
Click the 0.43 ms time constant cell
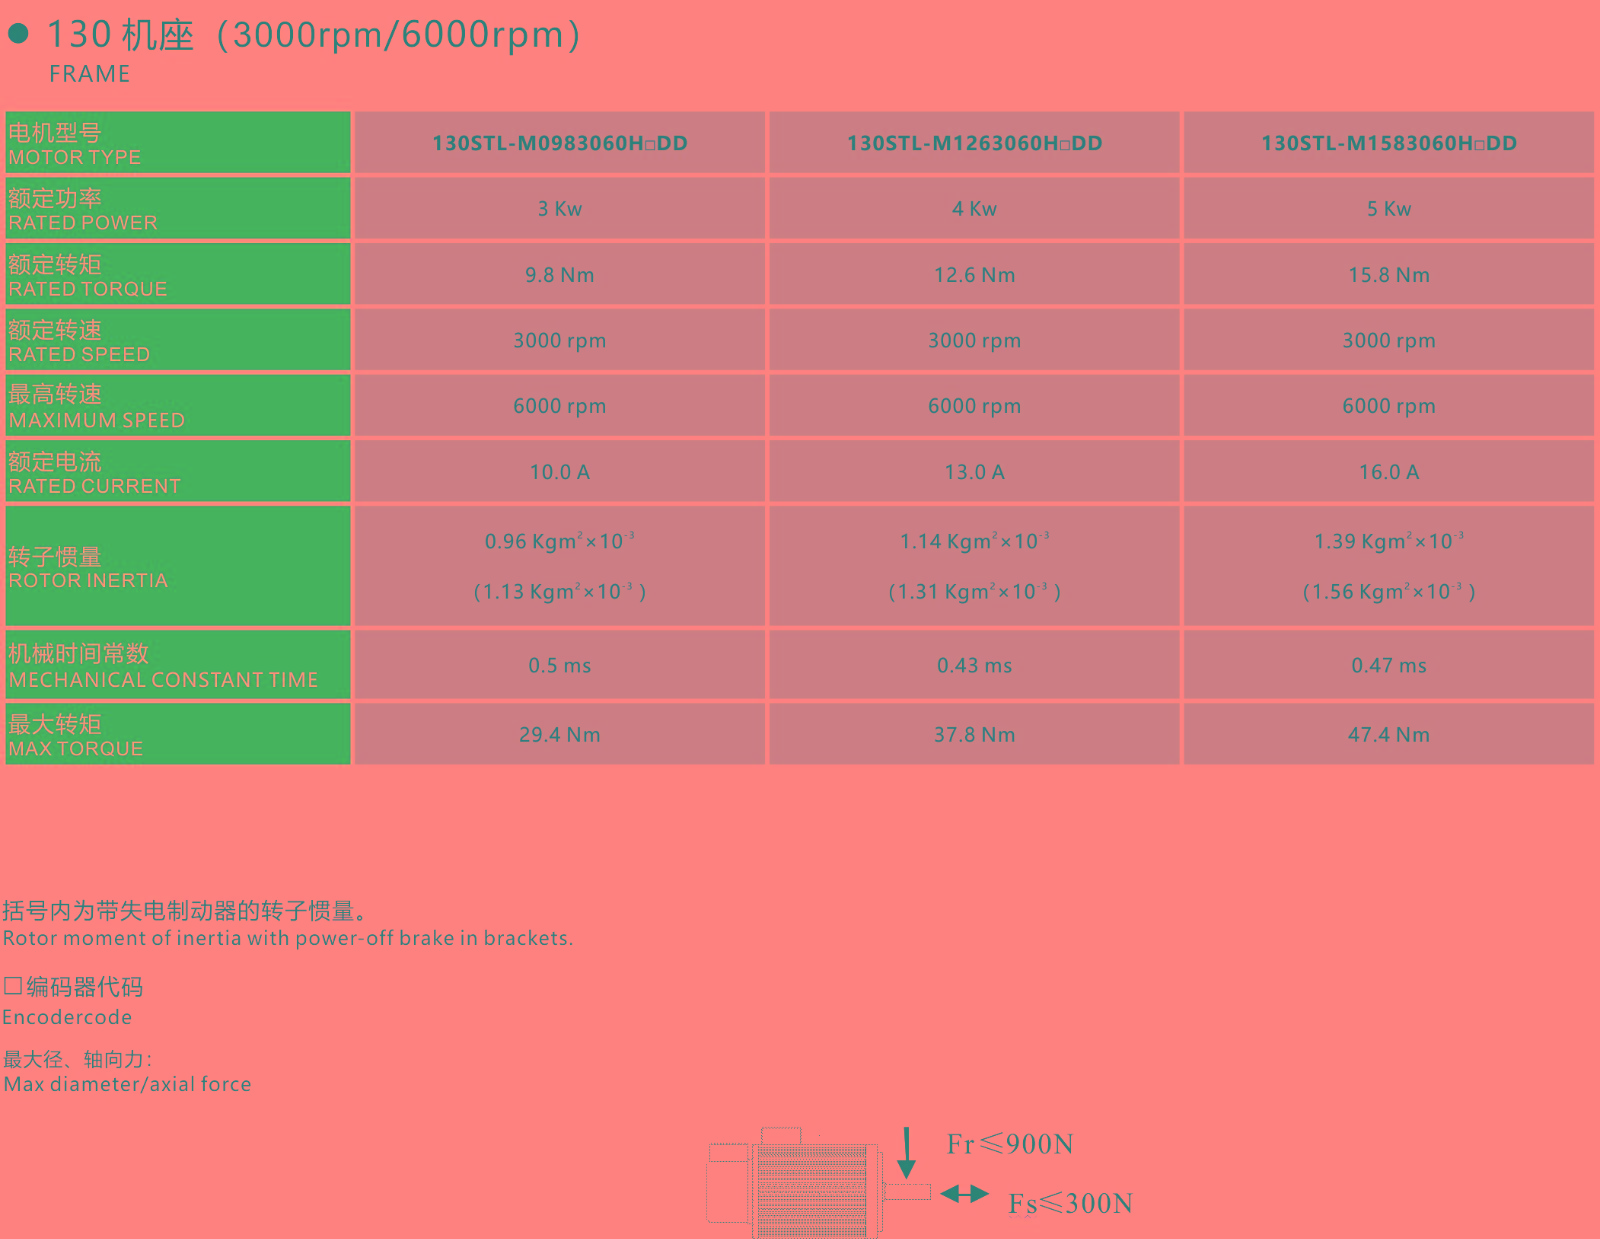tap(974, 665)
